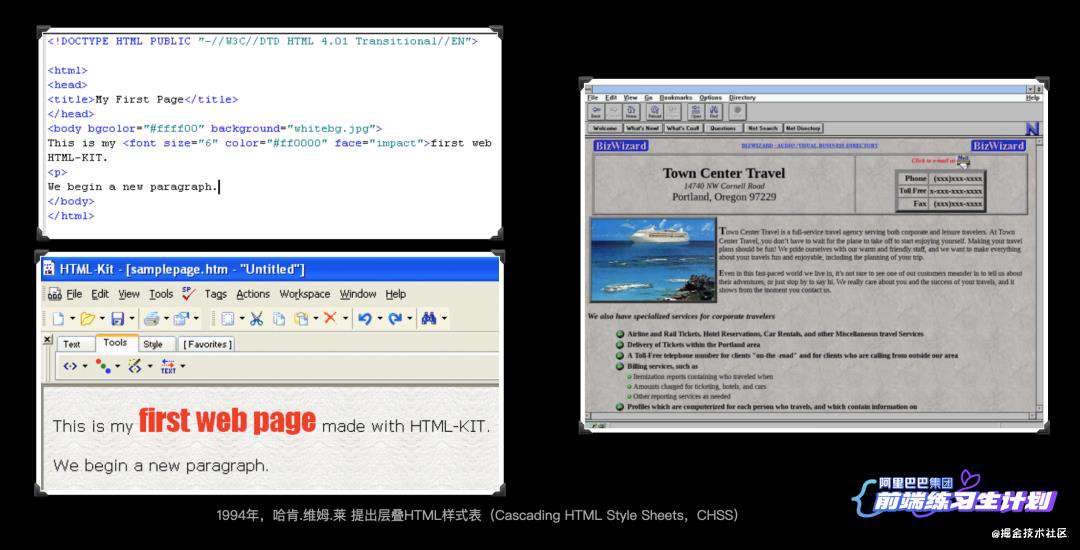Click the Home button in Netscape toolbar
The width and height of the screenshot is (1080, 550).
point(631,112)
